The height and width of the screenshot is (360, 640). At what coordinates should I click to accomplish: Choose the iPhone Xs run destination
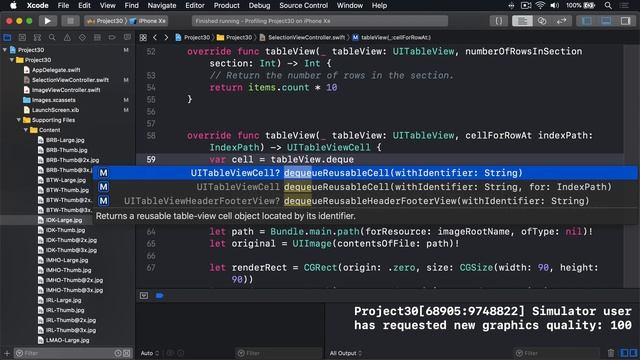coord(148,21)
